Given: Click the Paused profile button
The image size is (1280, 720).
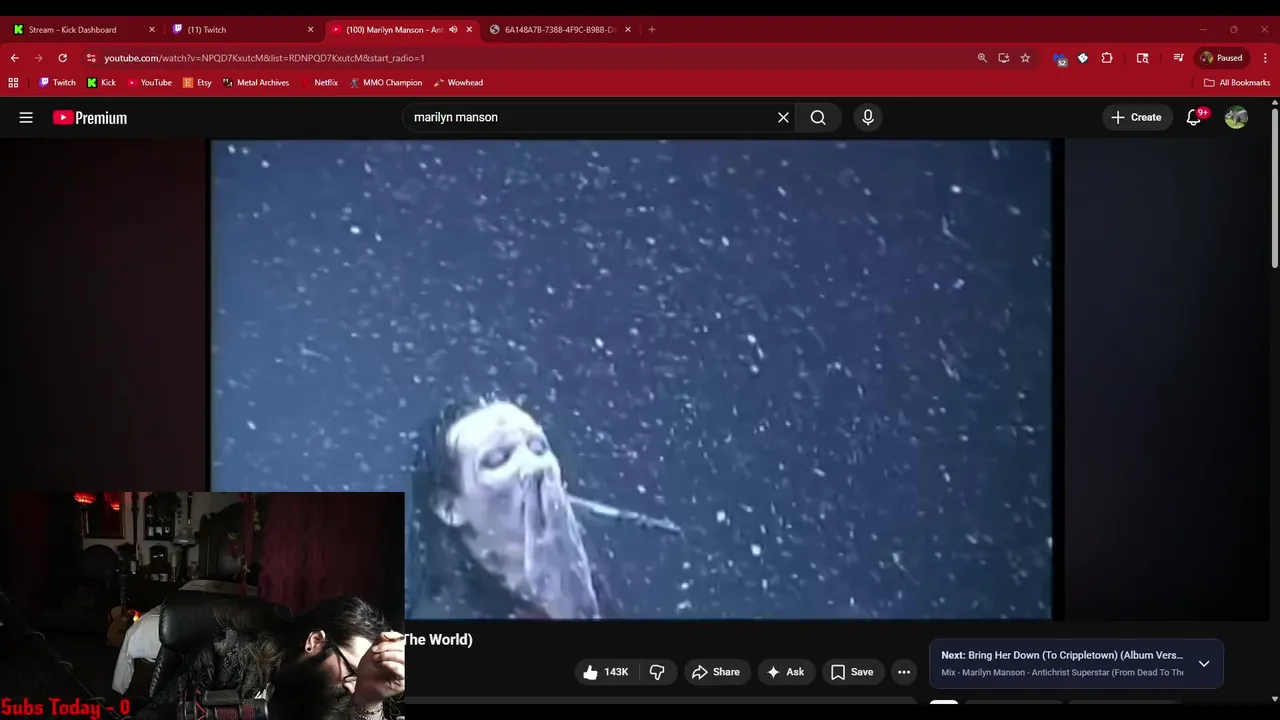Looking at the screenshot, I should tap(1221, 58).
